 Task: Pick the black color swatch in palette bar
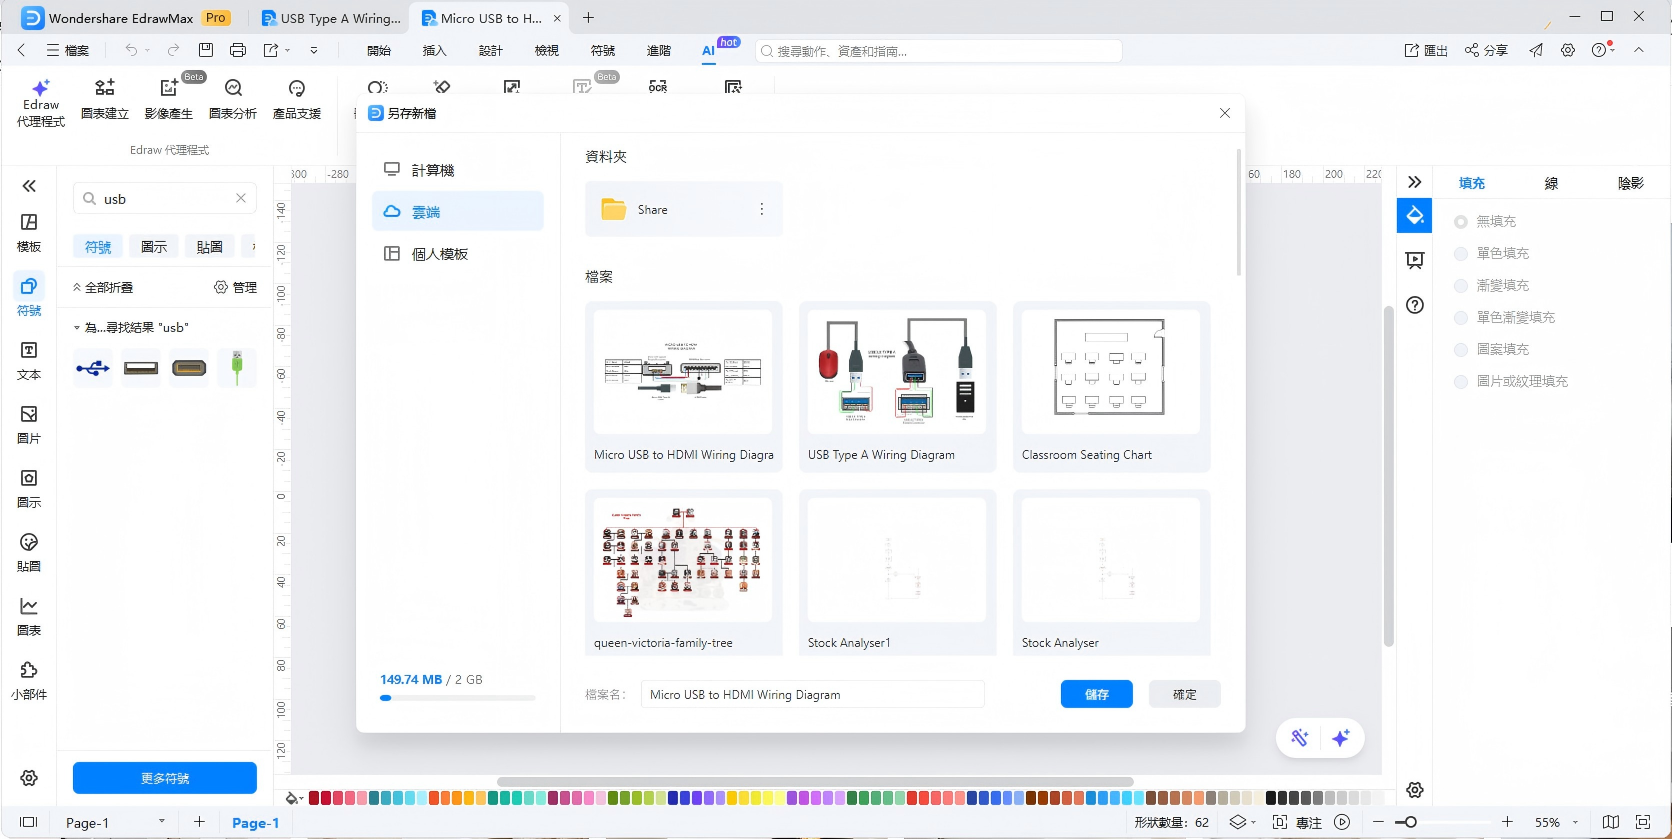pos(1271,798)
